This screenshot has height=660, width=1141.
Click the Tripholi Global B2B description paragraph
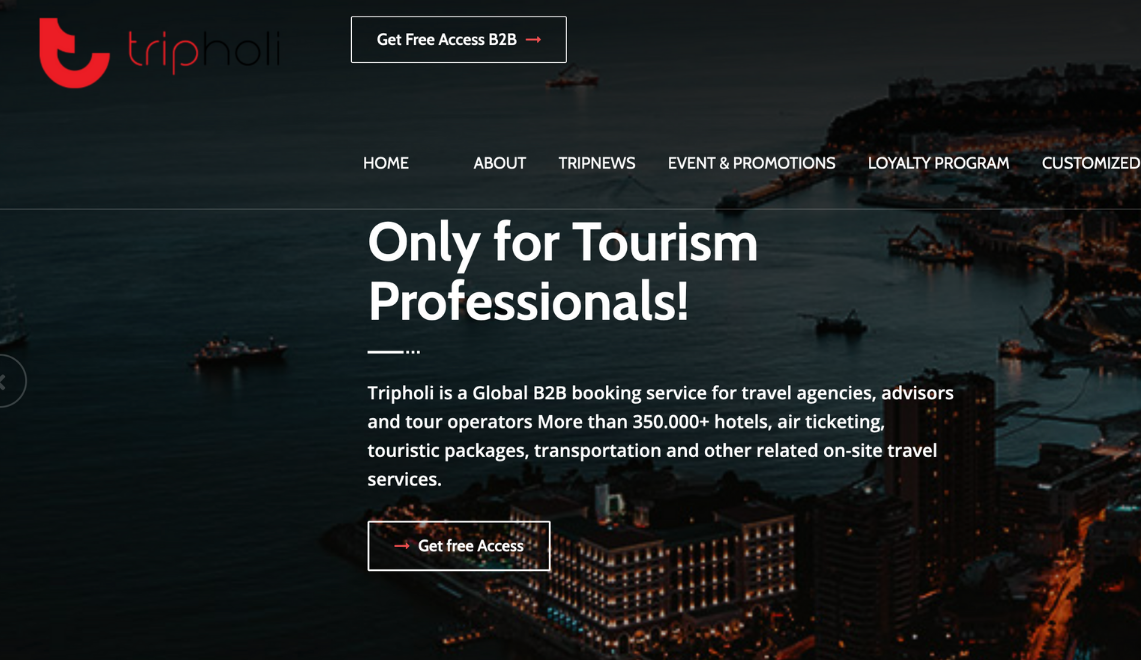click(660, 436)
